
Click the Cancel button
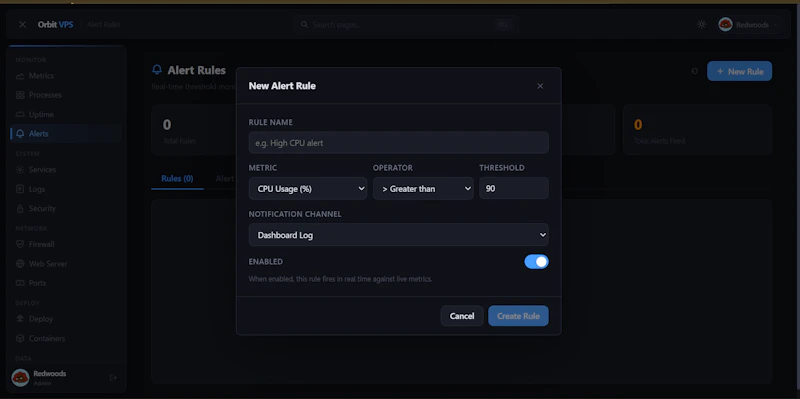click(x=462, y=316)
